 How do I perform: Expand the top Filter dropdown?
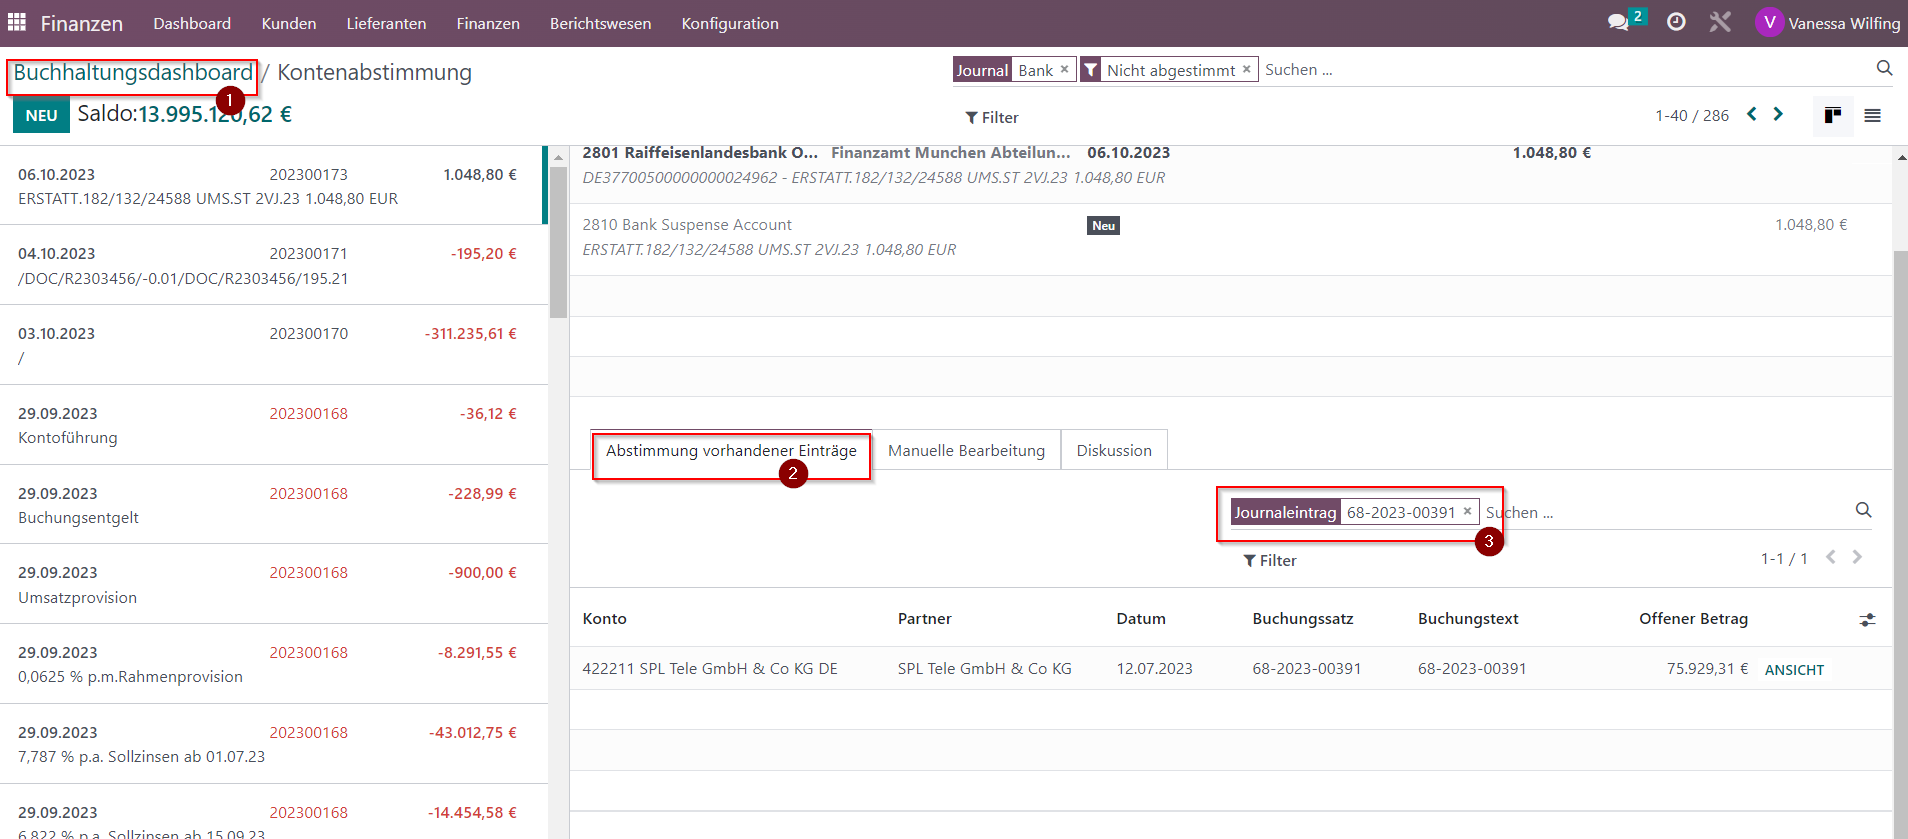click(x=992, y=118)
